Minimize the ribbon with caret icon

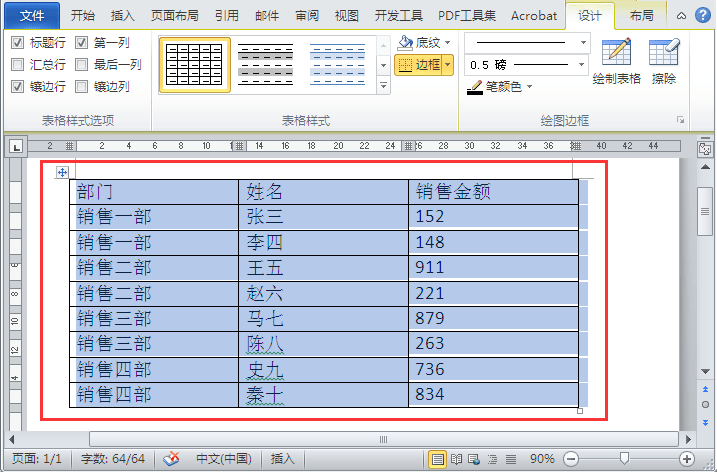click(x=681, y=16)
